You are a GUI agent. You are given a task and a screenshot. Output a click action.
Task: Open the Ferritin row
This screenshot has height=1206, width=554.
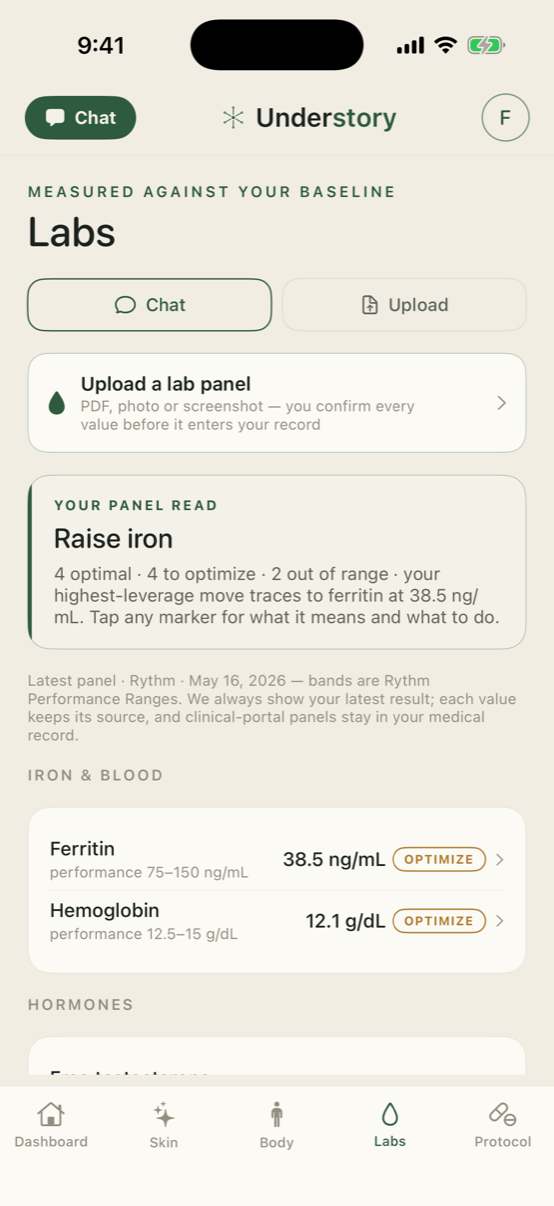point(277,860)
